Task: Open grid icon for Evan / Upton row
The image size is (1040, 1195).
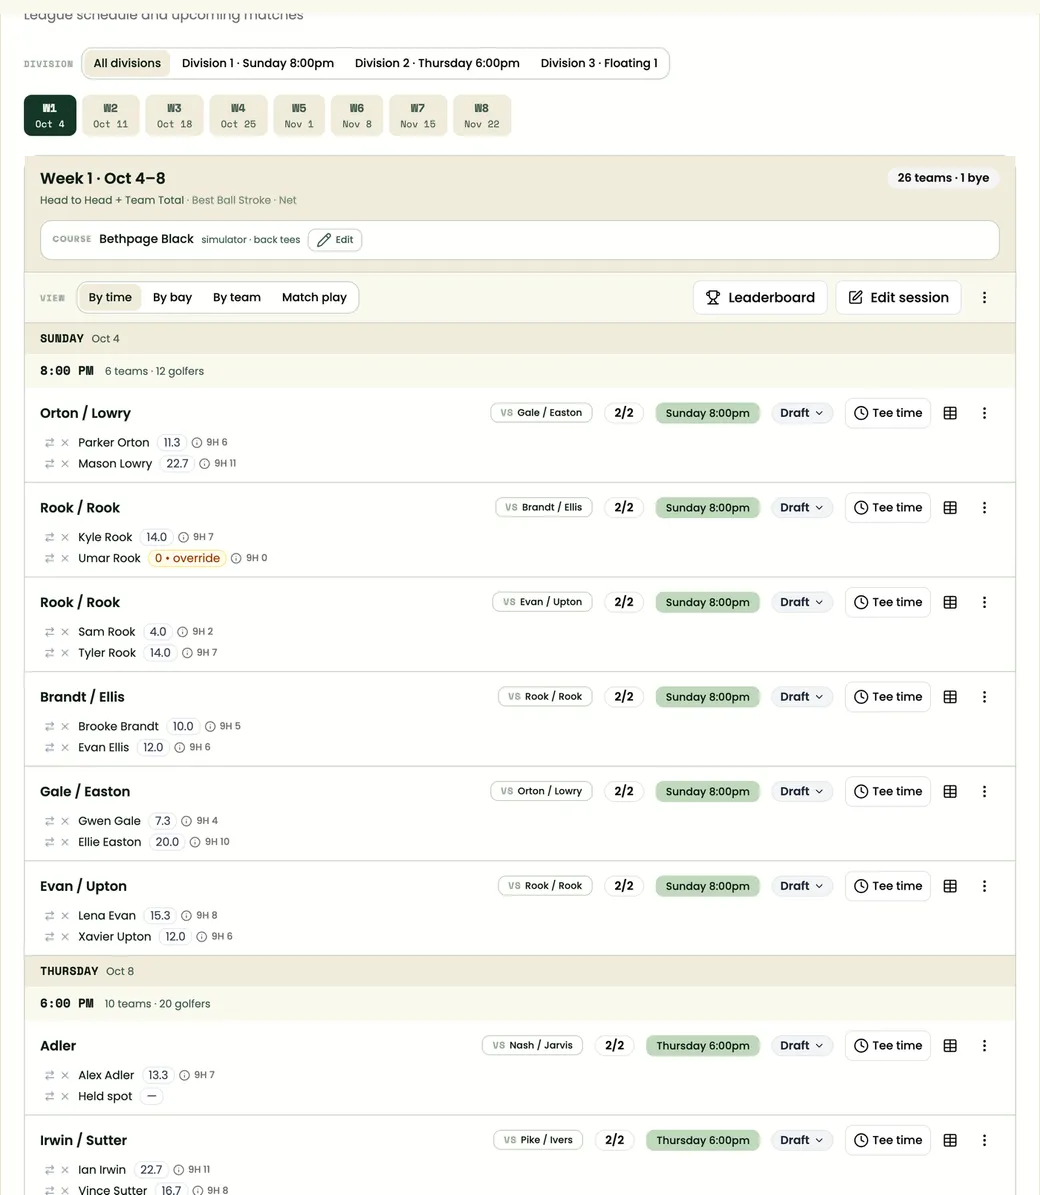Action: coord(950,886)
